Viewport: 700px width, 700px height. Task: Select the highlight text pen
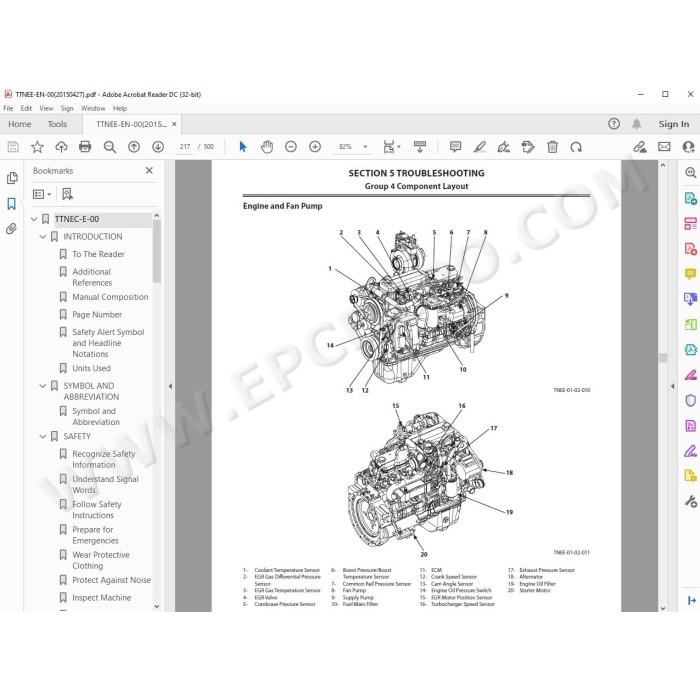click(480, 146)
